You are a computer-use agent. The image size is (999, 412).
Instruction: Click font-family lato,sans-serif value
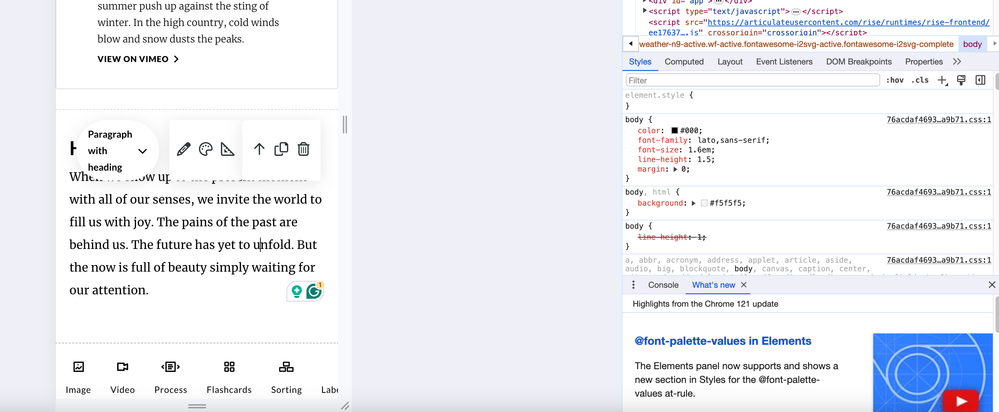click(x=731, y=140)
